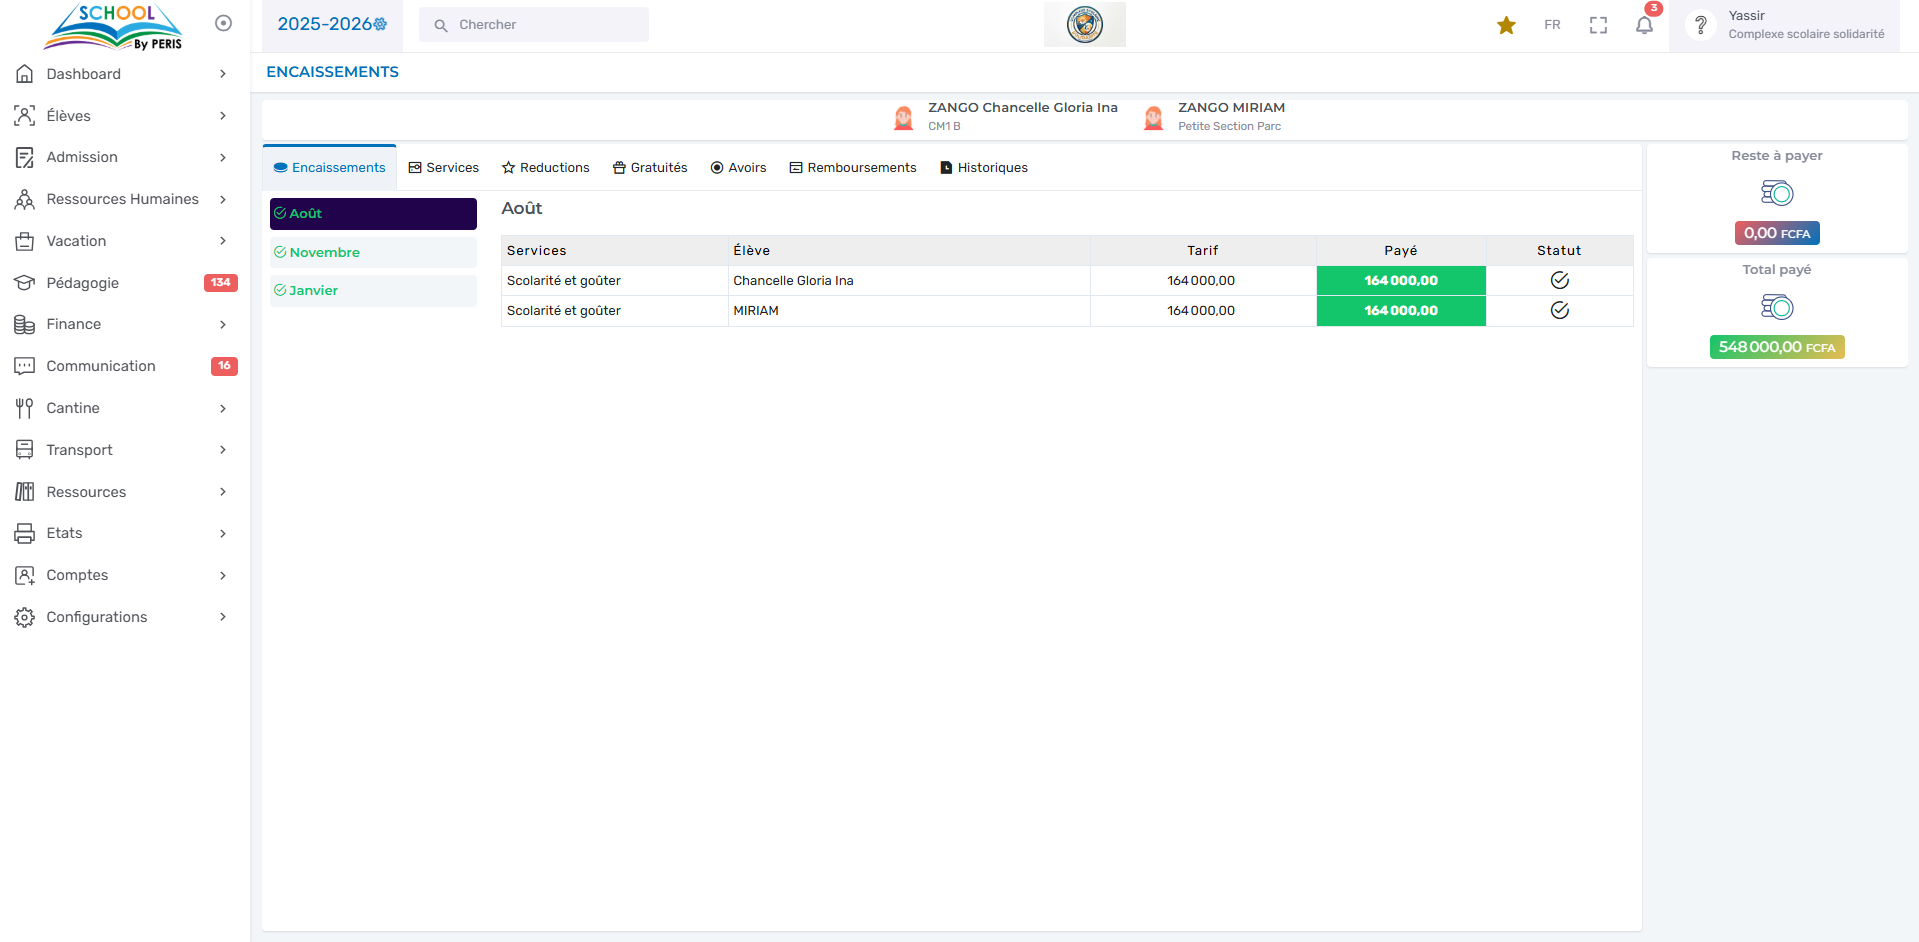Image resolution: width=1919 pixels, height=942 pixels.
Task: Click the coins icon under Reste à payer
Action: pos(1776,193)
